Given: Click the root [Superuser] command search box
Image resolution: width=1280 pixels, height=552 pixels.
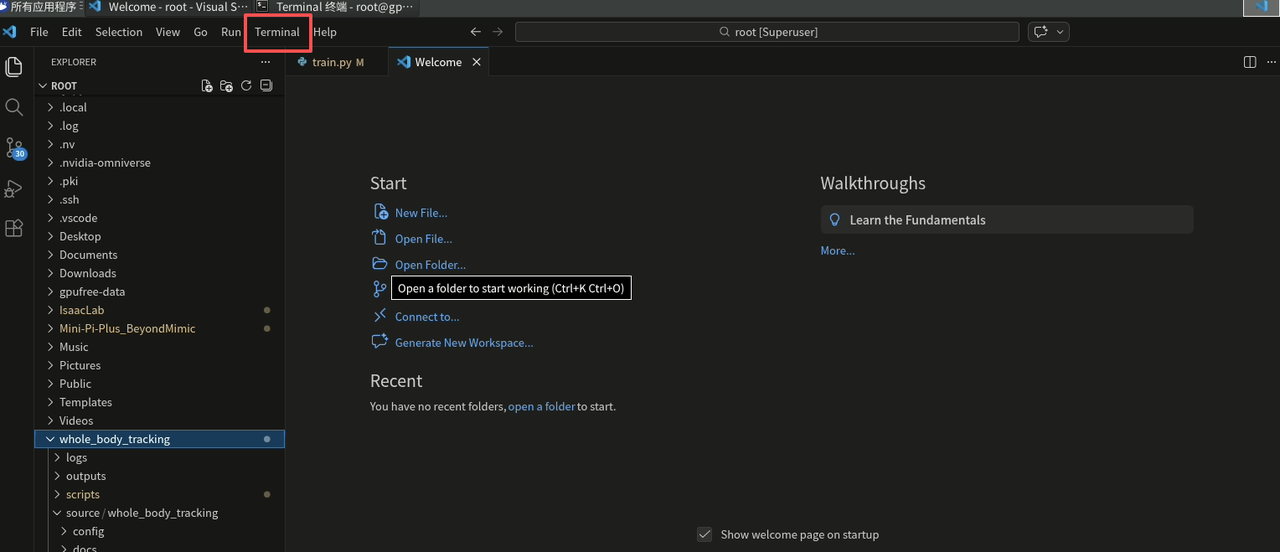Looking at the screenshot, I should pos(768,32).
